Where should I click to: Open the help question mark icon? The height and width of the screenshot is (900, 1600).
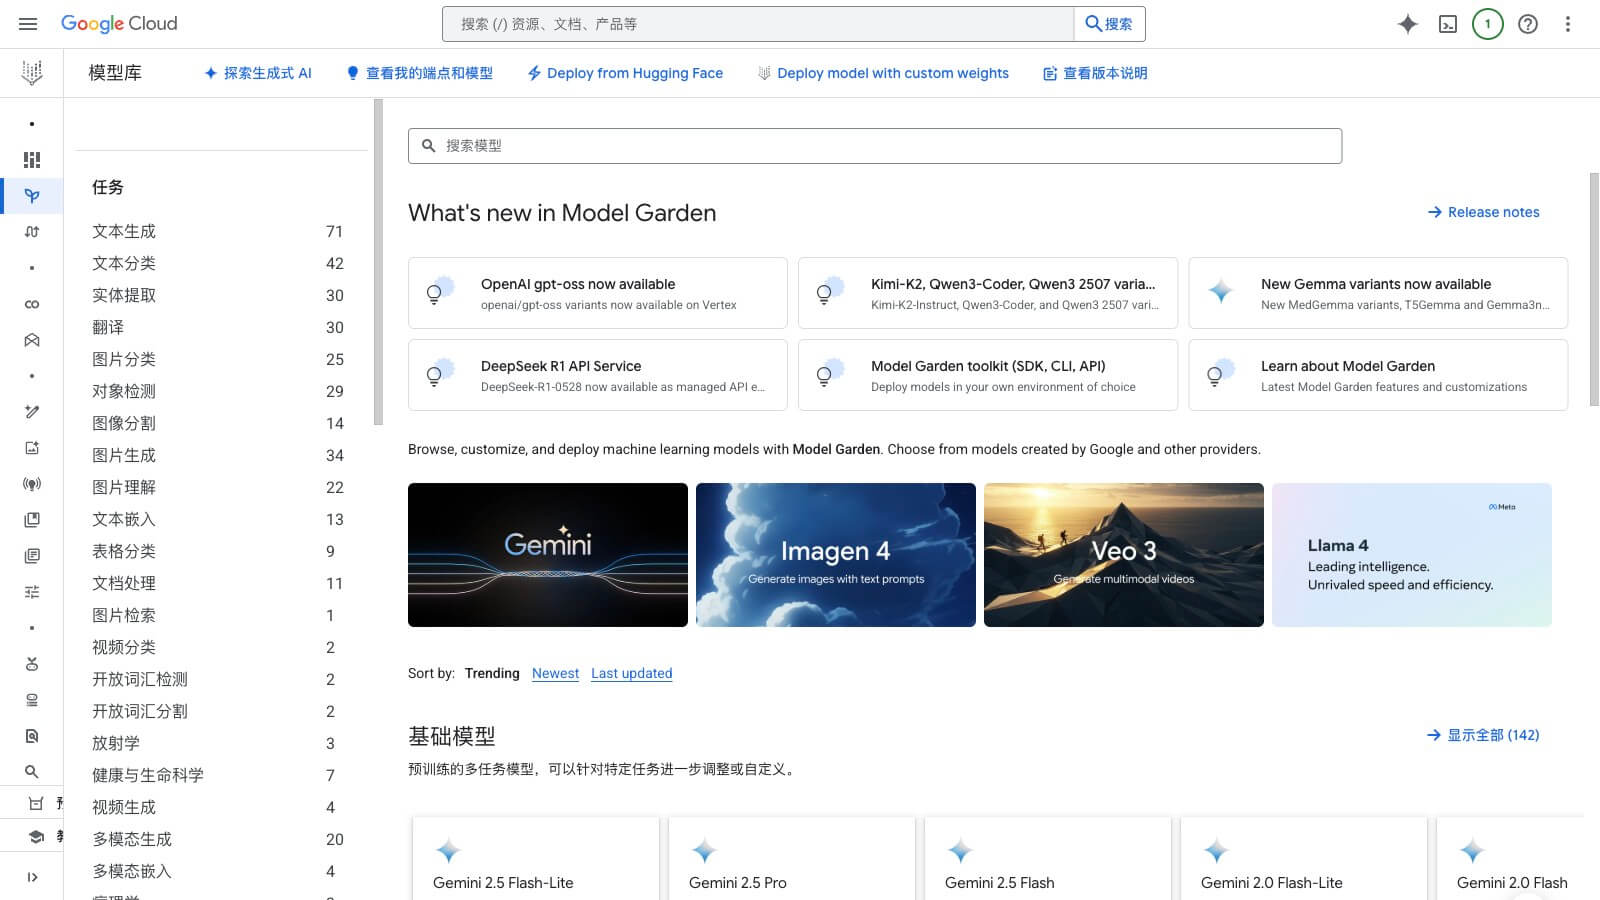point(1527,24)
